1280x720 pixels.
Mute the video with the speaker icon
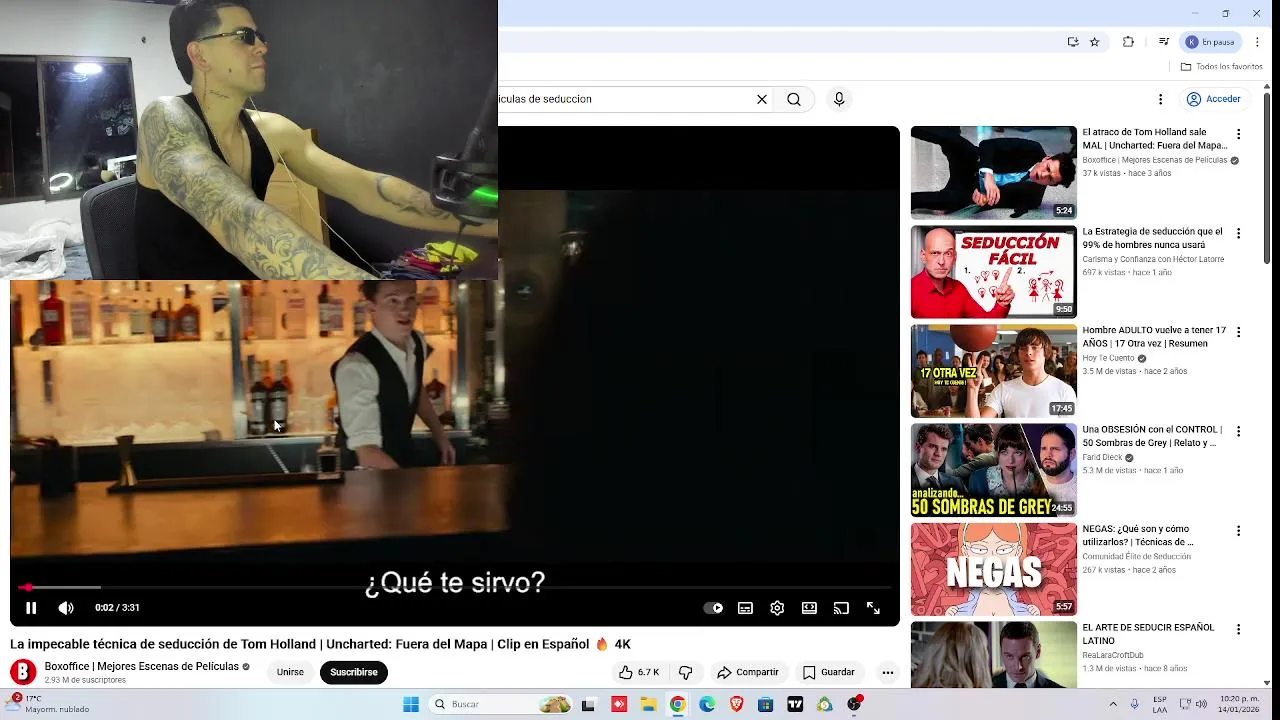coord(66,608)
